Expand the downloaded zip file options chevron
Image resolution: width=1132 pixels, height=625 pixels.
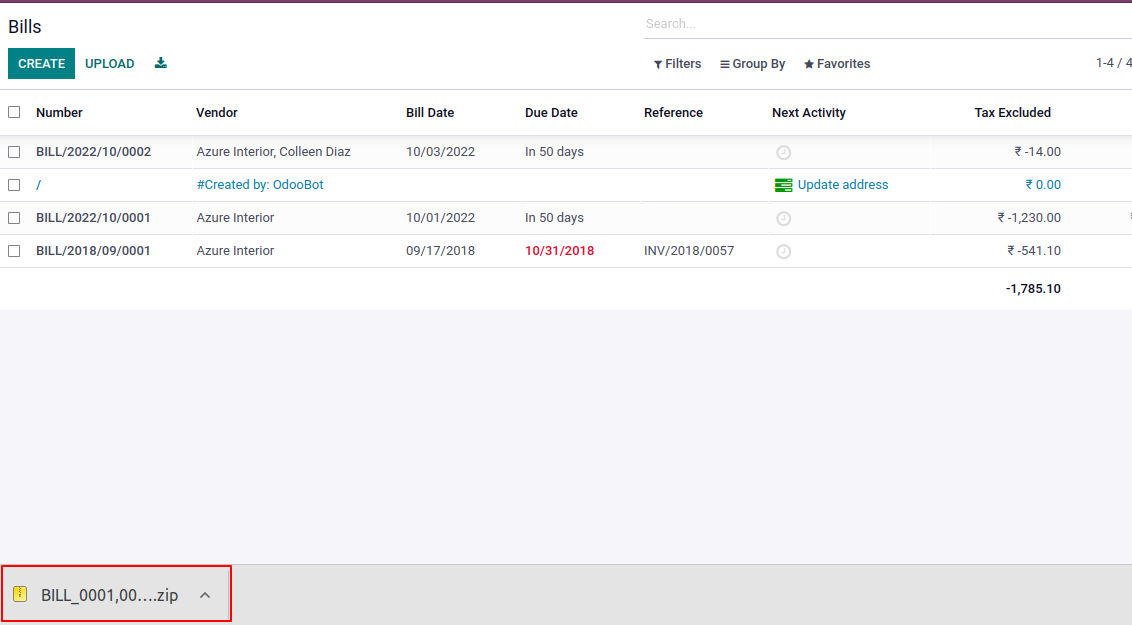click(205, 595)
